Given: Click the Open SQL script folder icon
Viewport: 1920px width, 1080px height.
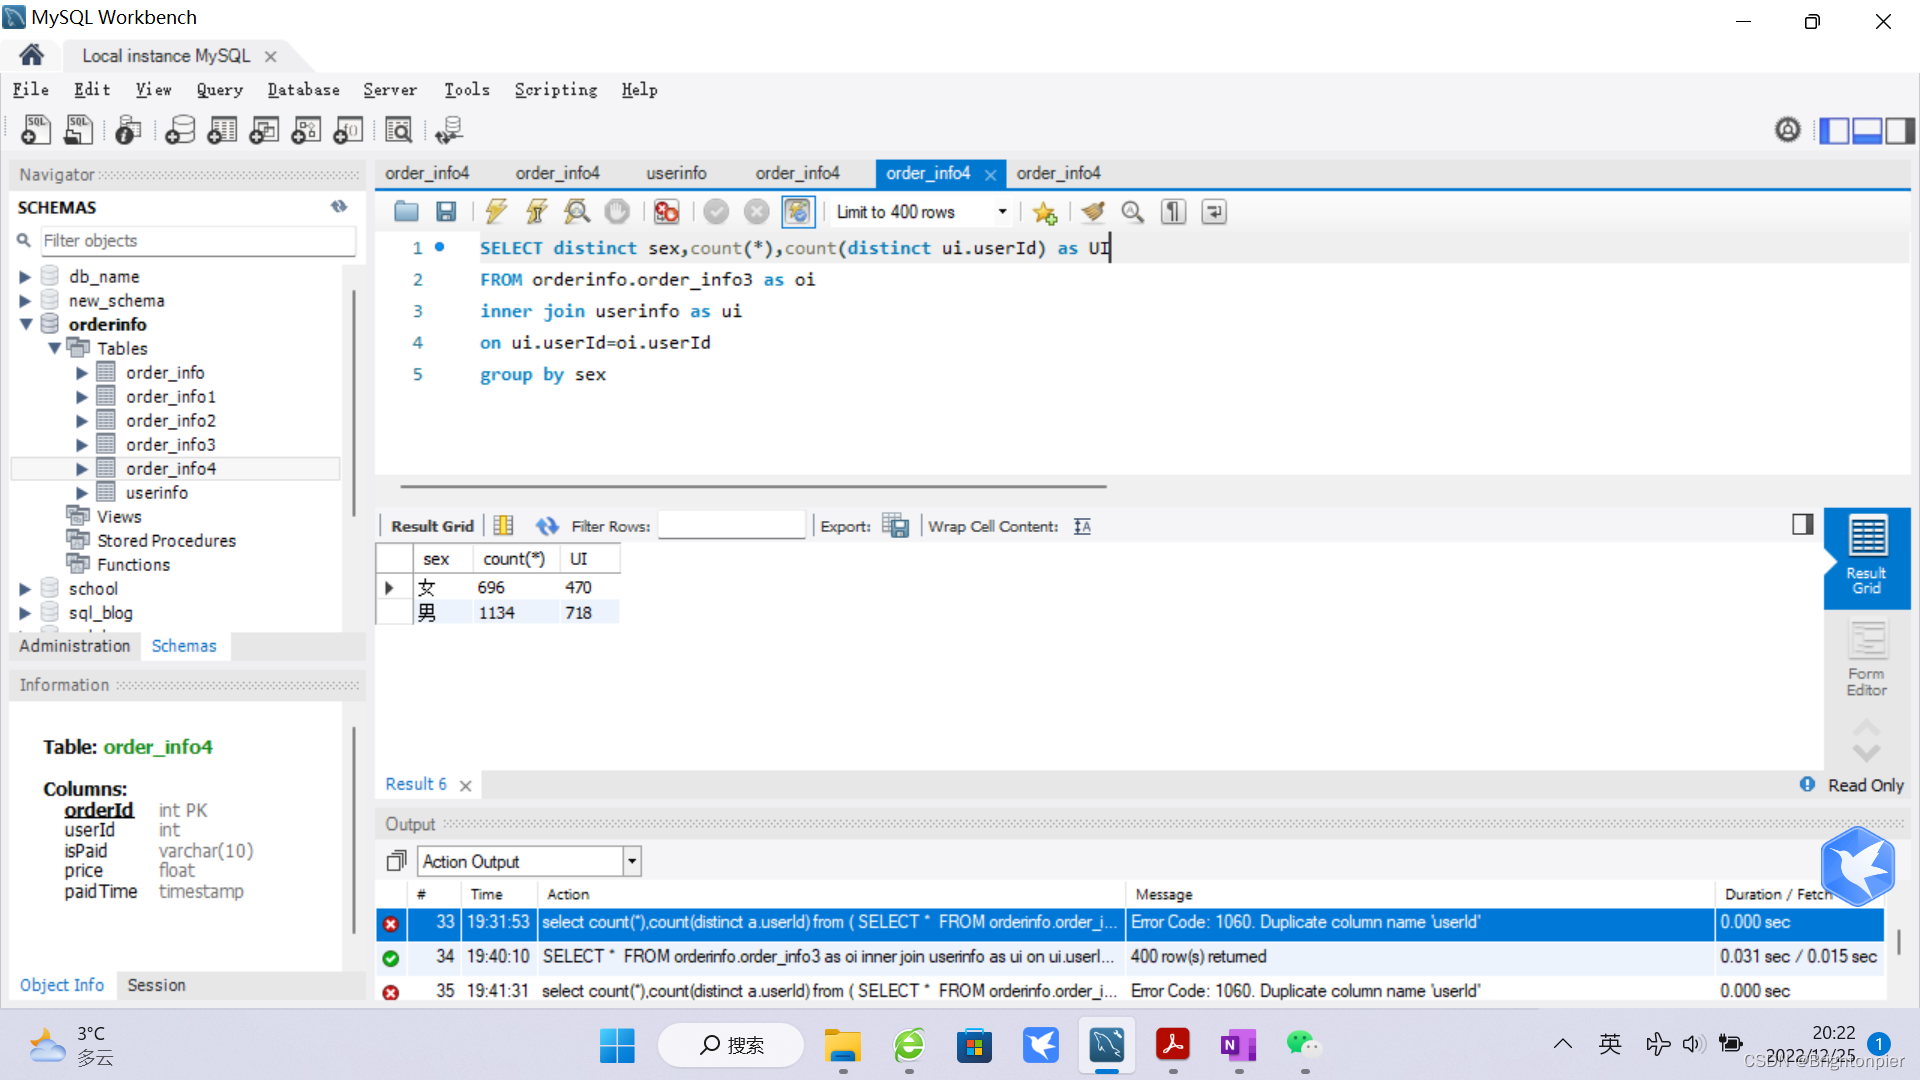Looking at the screenshot, I should (406, 211).
